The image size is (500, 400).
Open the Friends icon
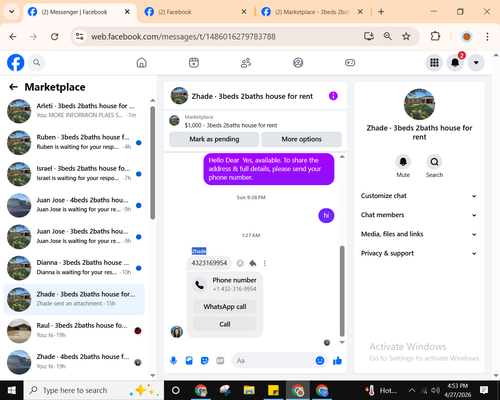(246, 63)
